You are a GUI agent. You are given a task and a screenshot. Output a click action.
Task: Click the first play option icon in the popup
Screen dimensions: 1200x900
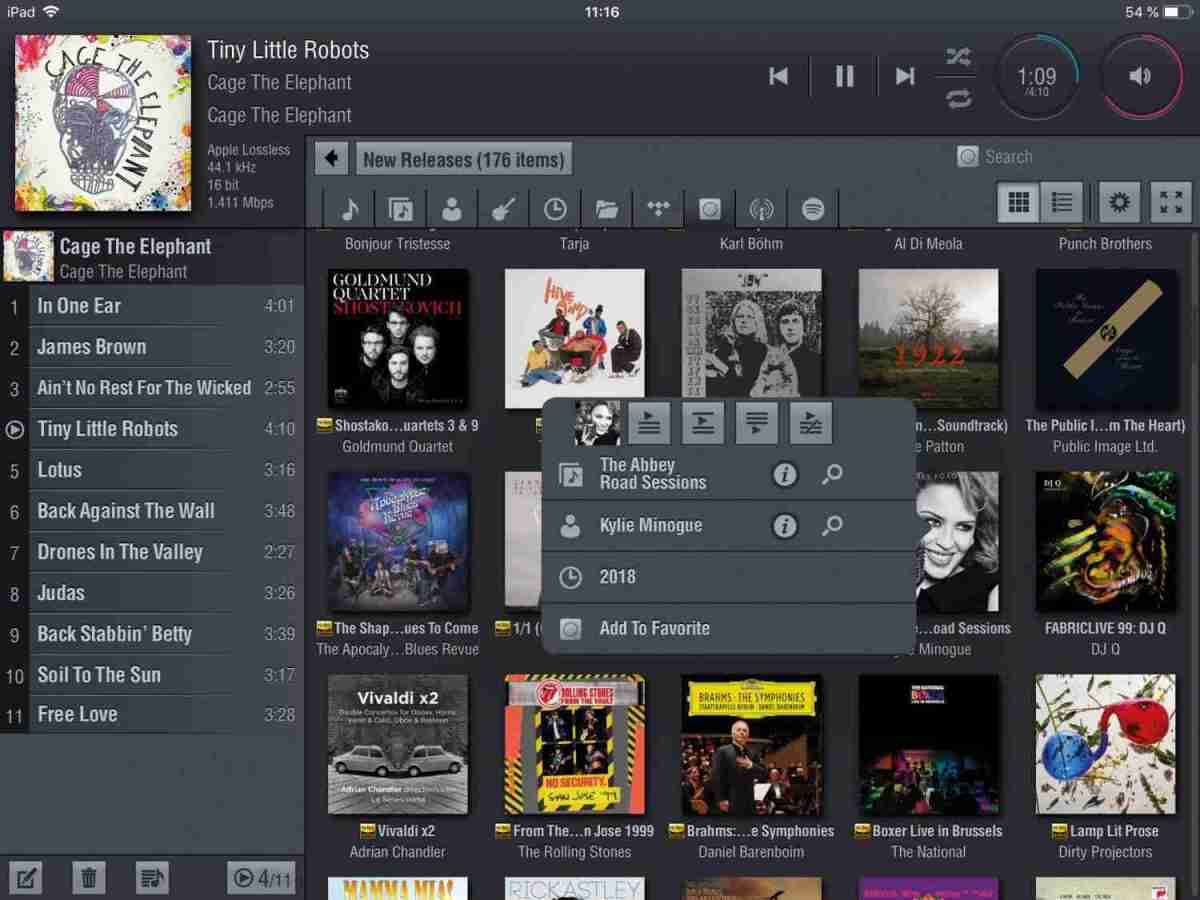point(649,423)
